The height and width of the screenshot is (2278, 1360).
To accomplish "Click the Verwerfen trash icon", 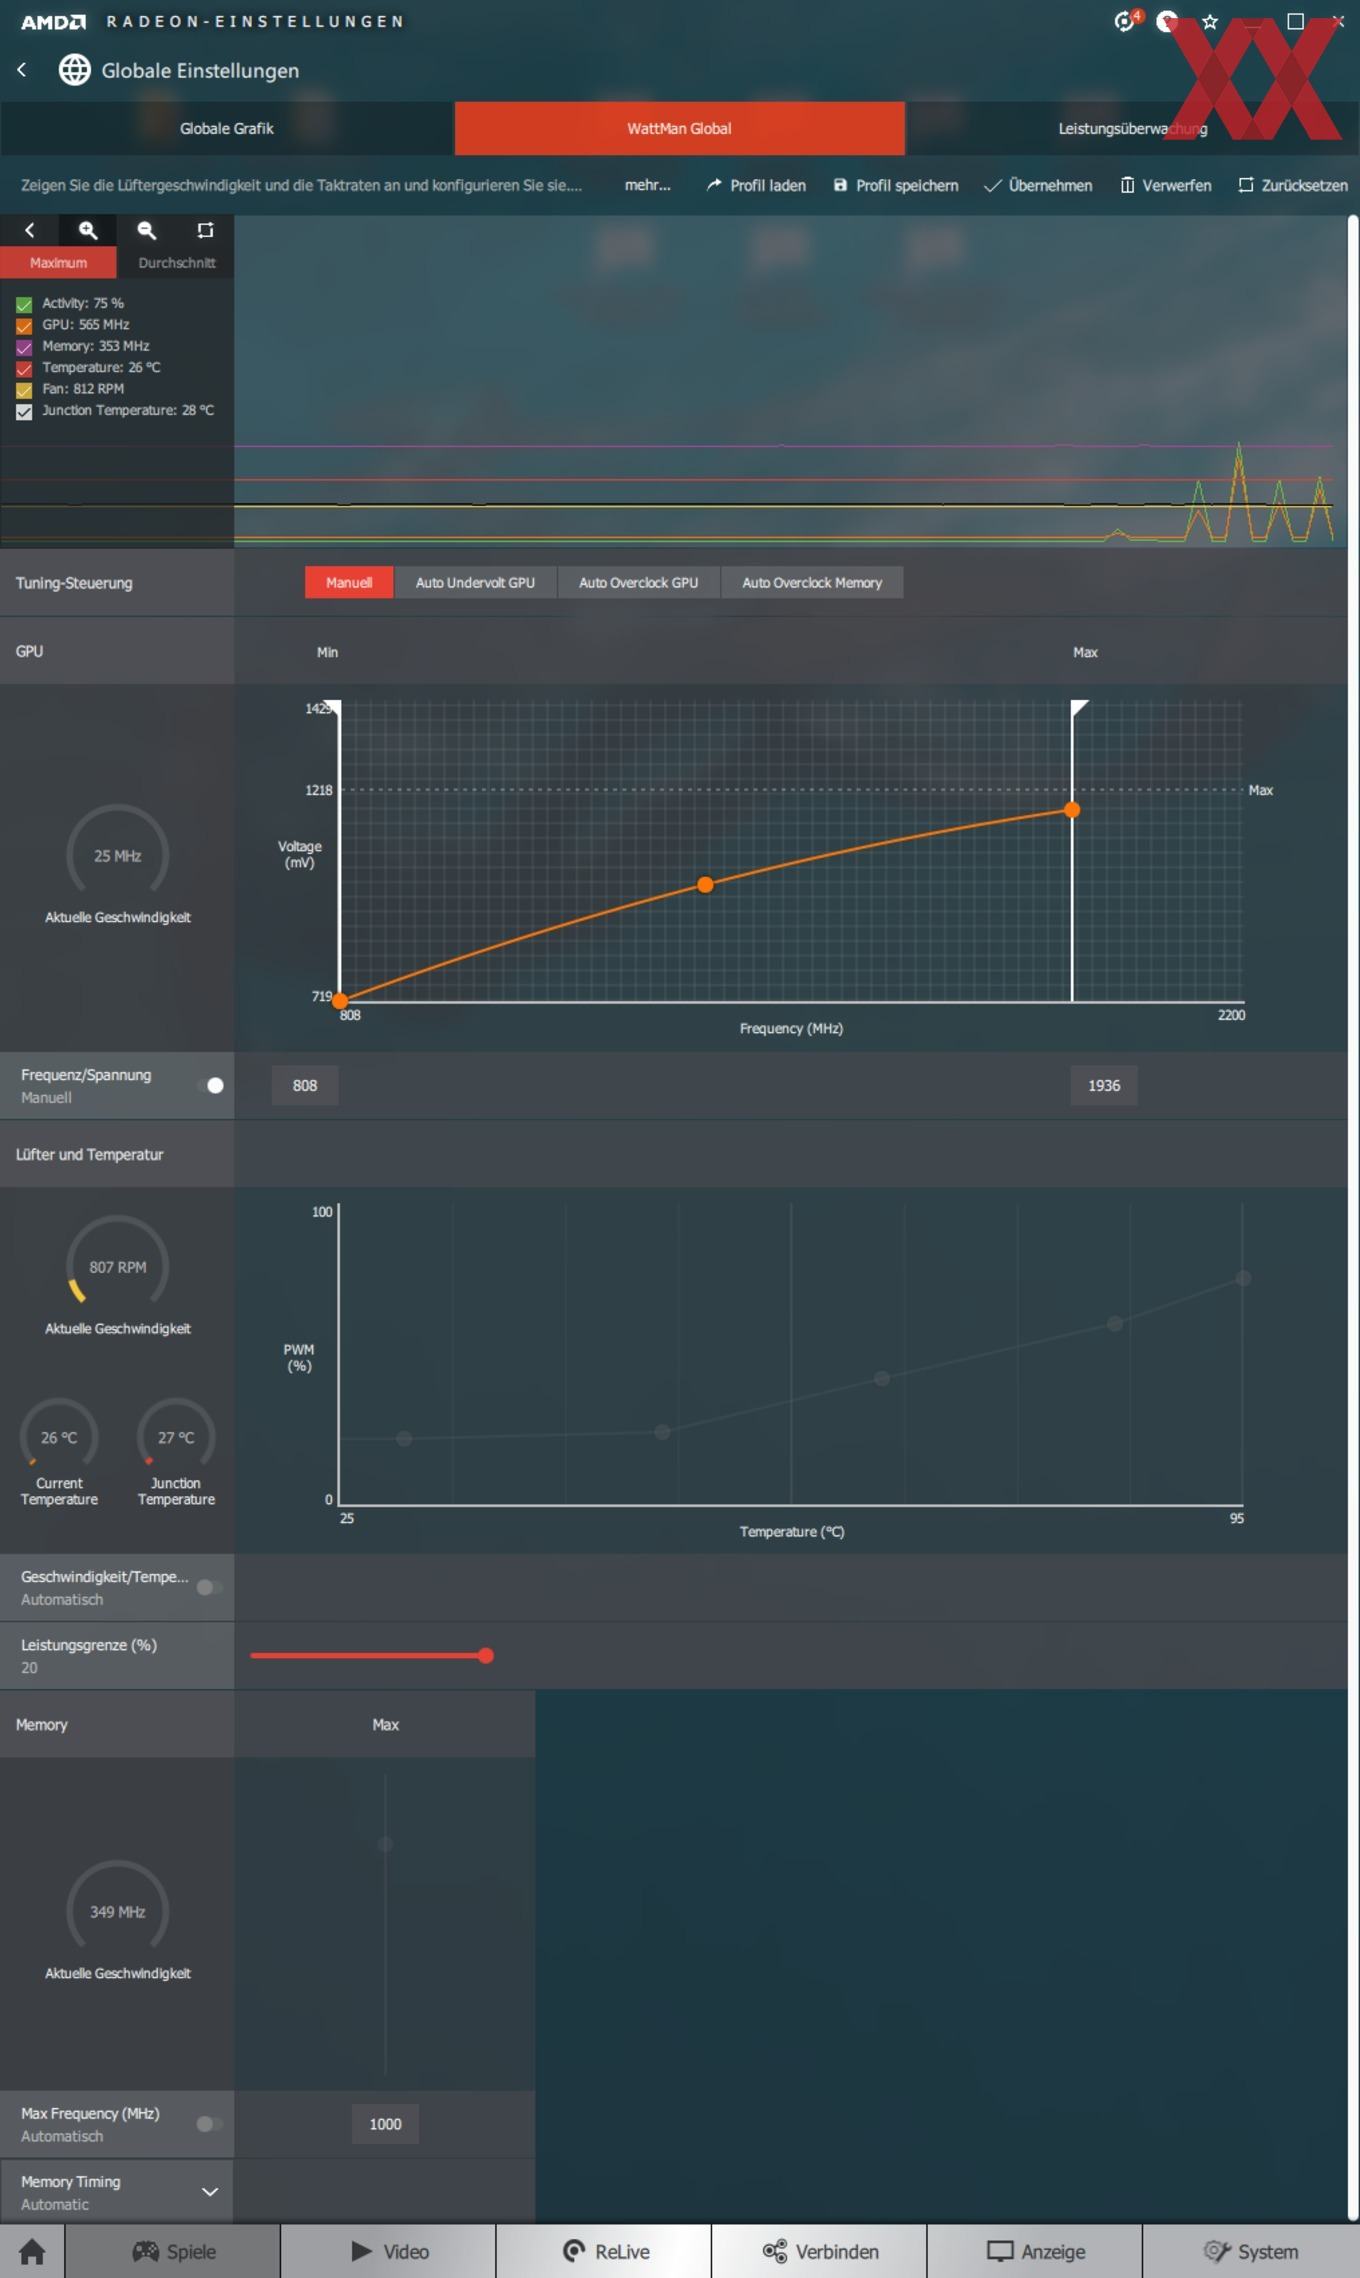I will click(x=1127, y=185).
